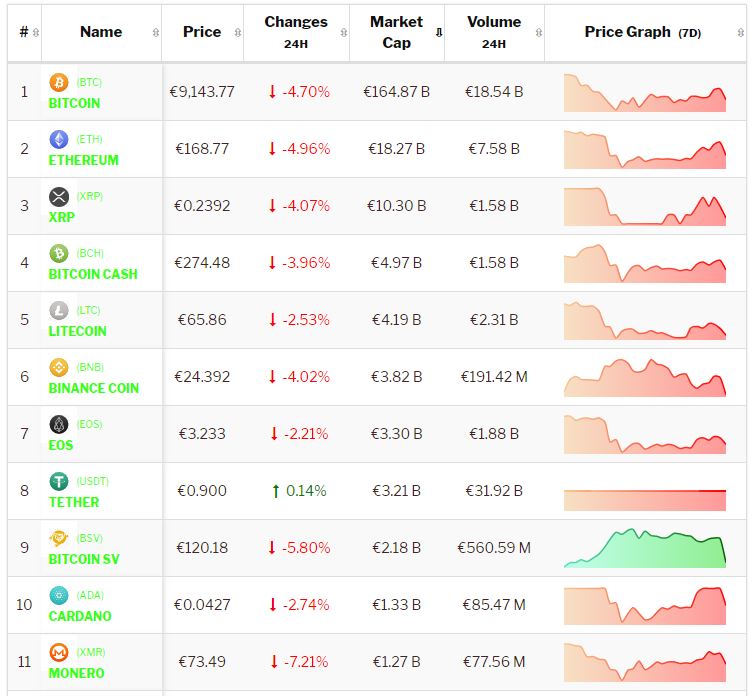Viewport: 754px width, 696px height.
Task: Sort by Price column header
Action: click(x=202, y=32)
